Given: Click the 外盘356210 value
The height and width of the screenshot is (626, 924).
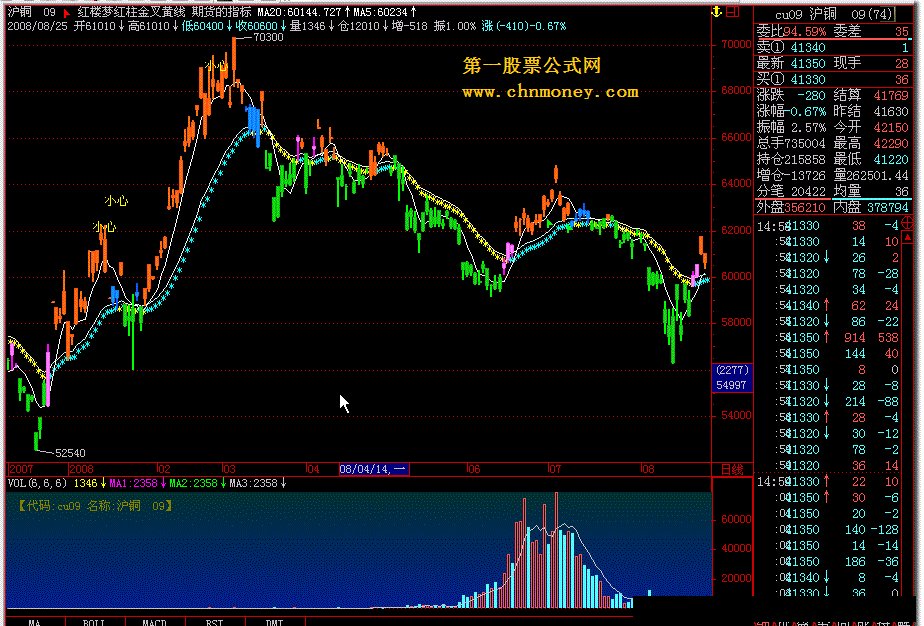Looking at the screenshot, I should point(791,207).
